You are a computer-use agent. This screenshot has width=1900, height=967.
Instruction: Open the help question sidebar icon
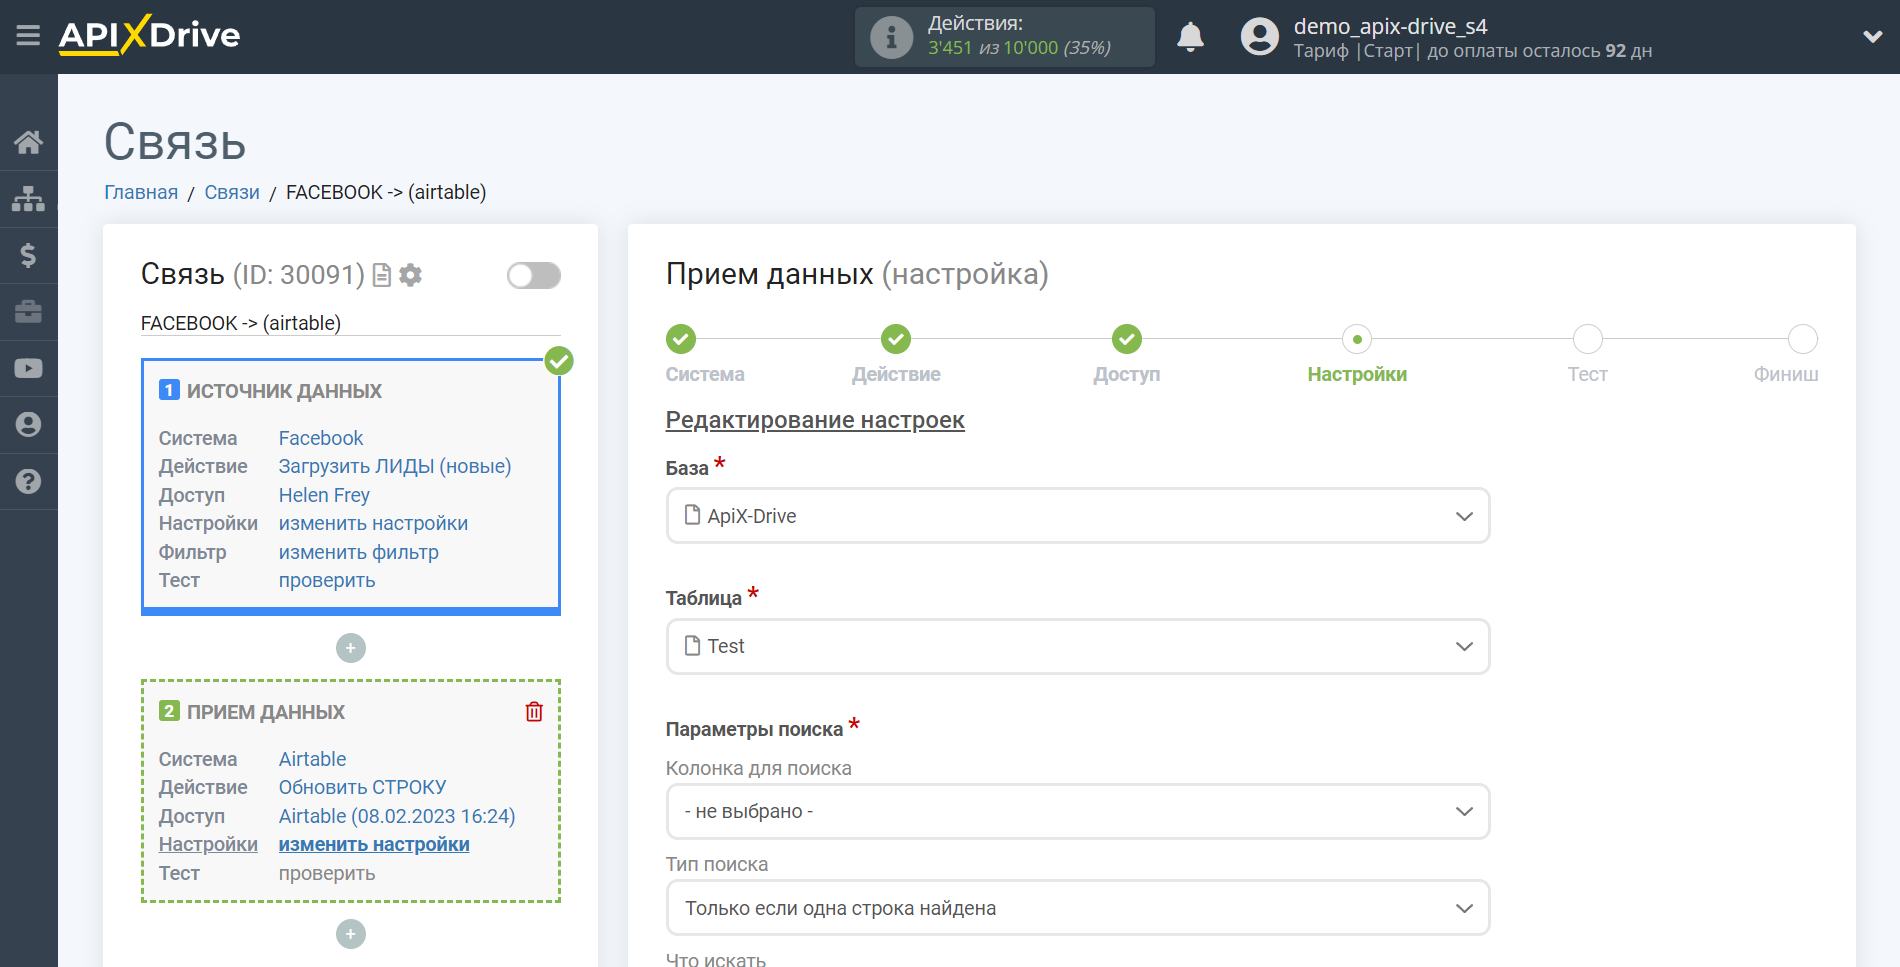[x=28, y=481]
